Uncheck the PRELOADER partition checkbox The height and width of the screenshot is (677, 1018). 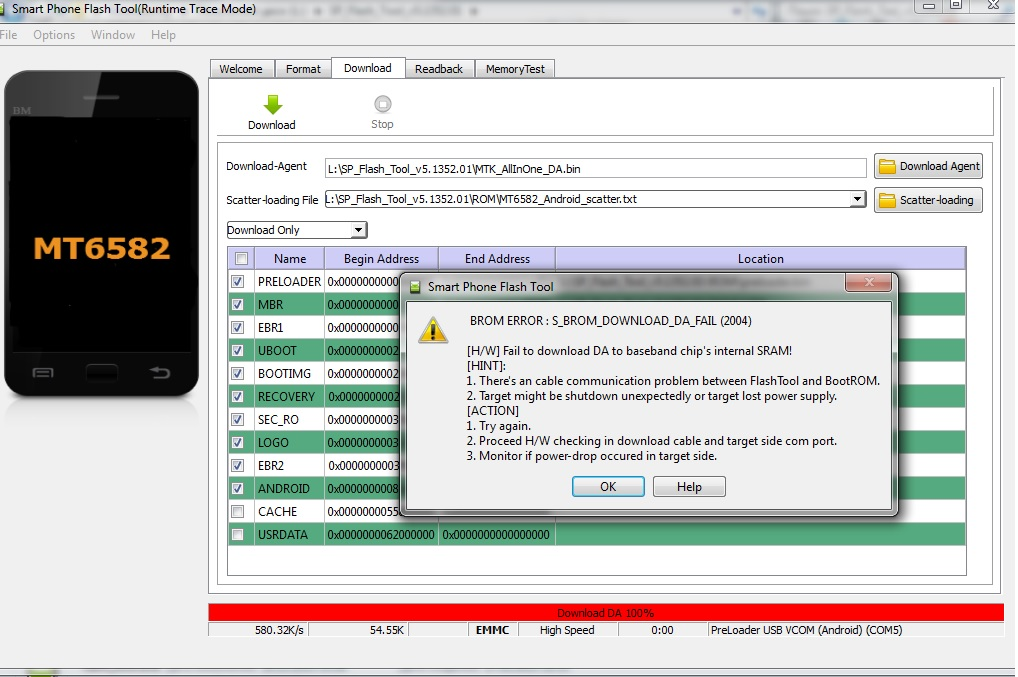point(238,282)
